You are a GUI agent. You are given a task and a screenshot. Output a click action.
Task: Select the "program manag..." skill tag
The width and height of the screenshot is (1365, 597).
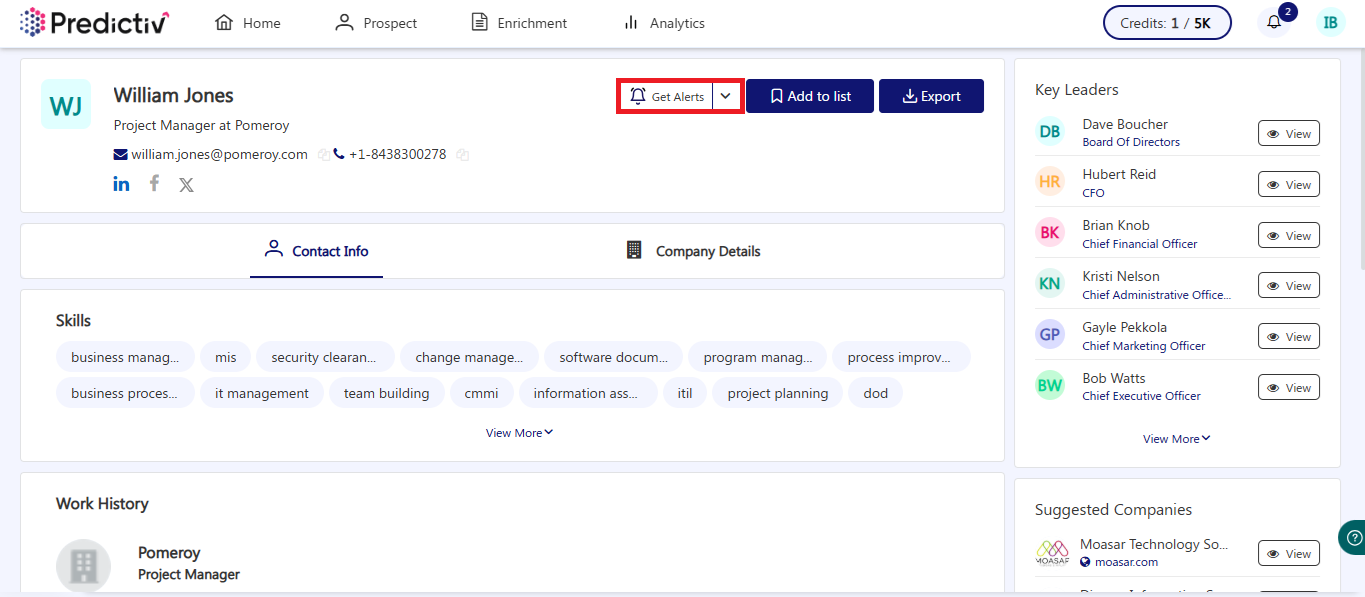point(757,357)
